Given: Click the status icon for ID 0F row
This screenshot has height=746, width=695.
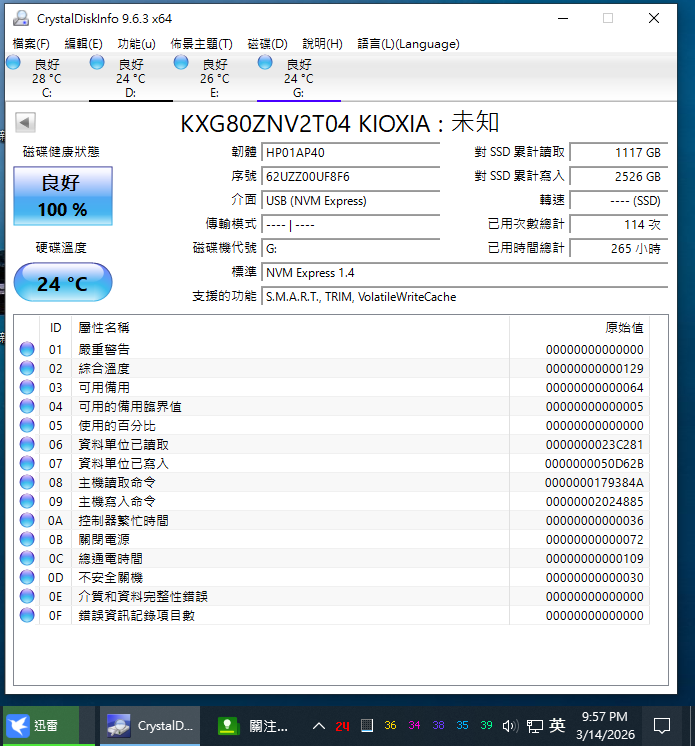Looking at the screenshot, I should click(27, 615).
